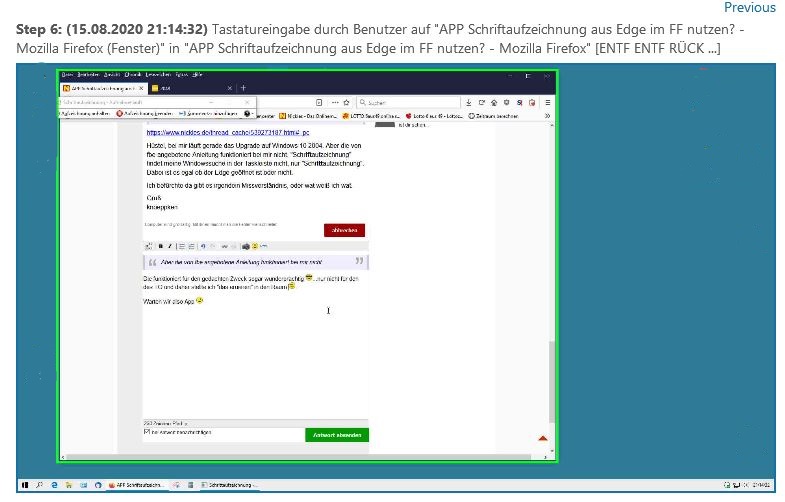Apply italic formatting in reply editor
The width and height of the screenshot is (785, 502).
(170, 246)
